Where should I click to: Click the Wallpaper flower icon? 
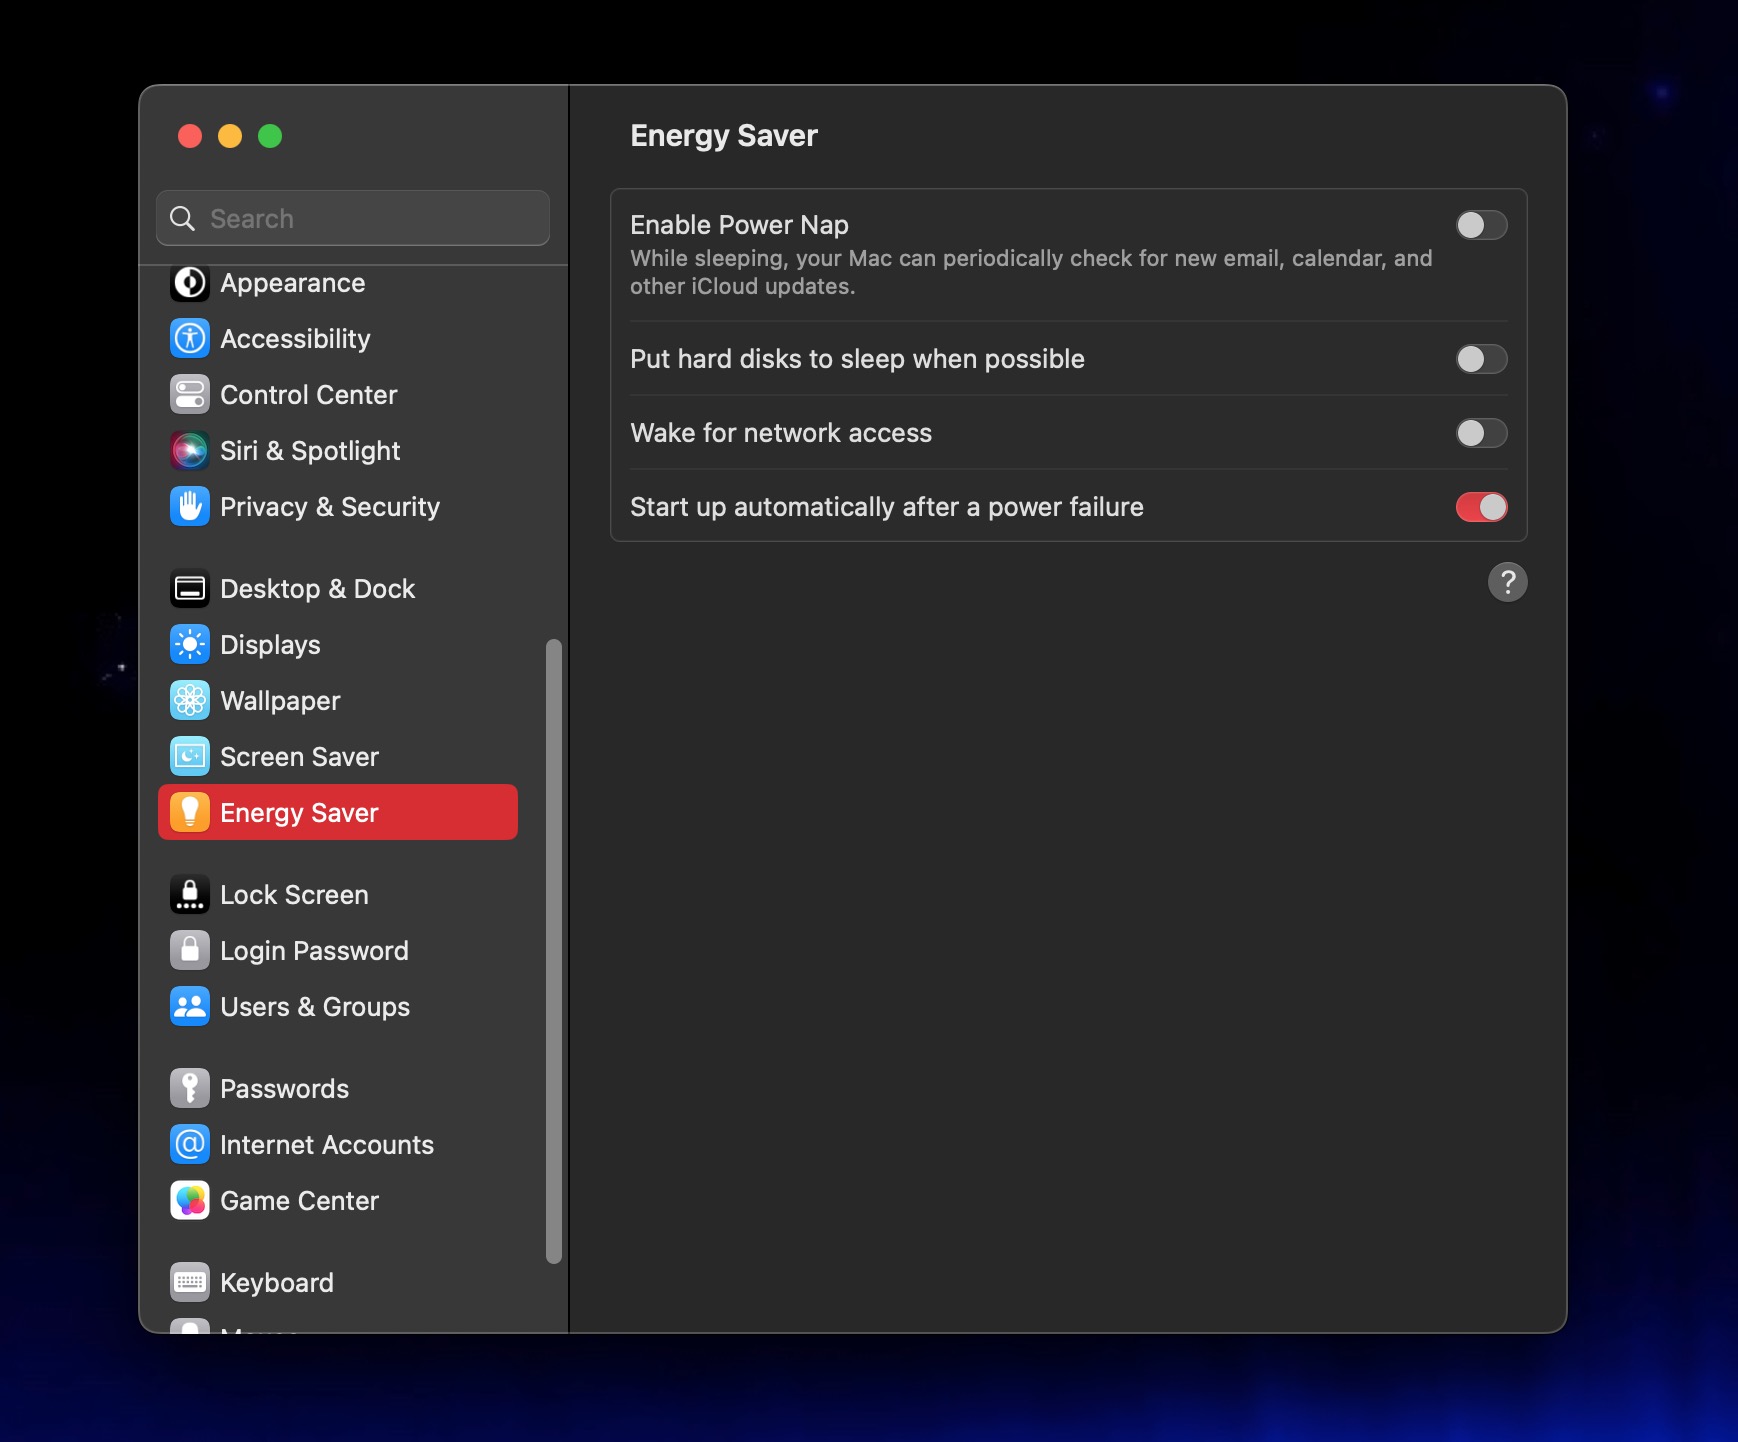click(190, 701)
